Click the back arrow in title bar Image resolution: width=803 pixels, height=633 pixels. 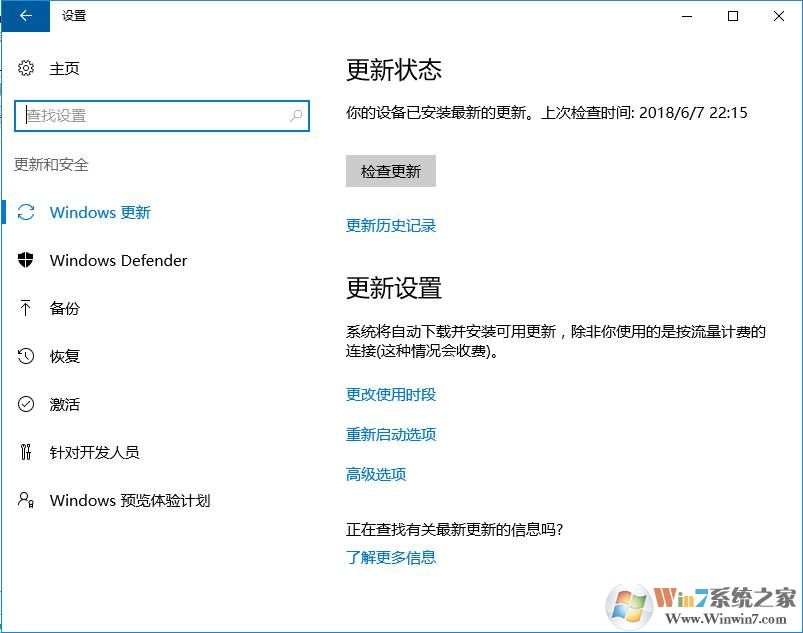pyautogui.click(x=26, y=16)
